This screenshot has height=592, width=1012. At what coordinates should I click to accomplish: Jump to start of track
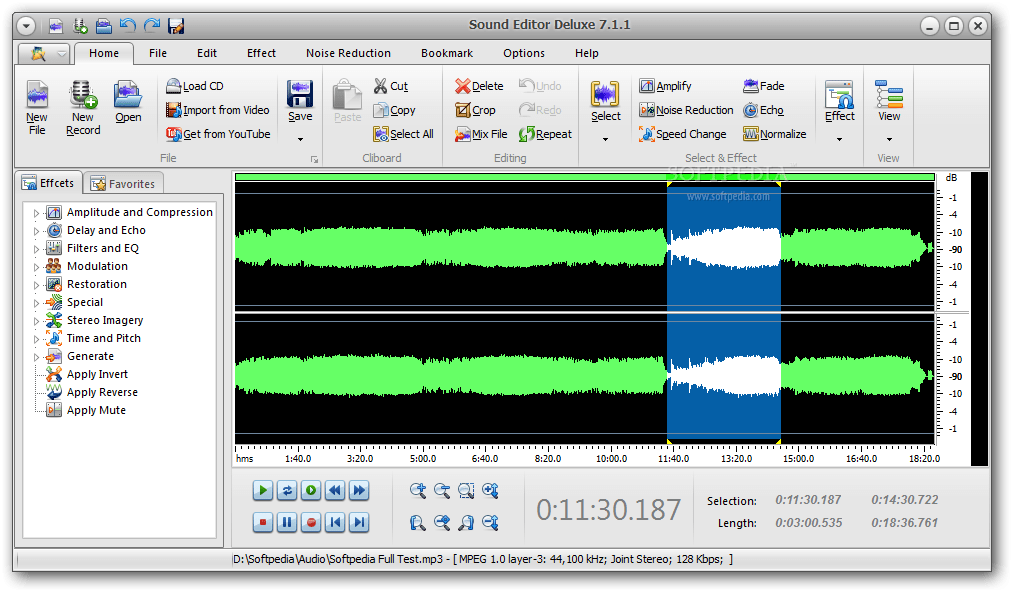pos(335,522)
